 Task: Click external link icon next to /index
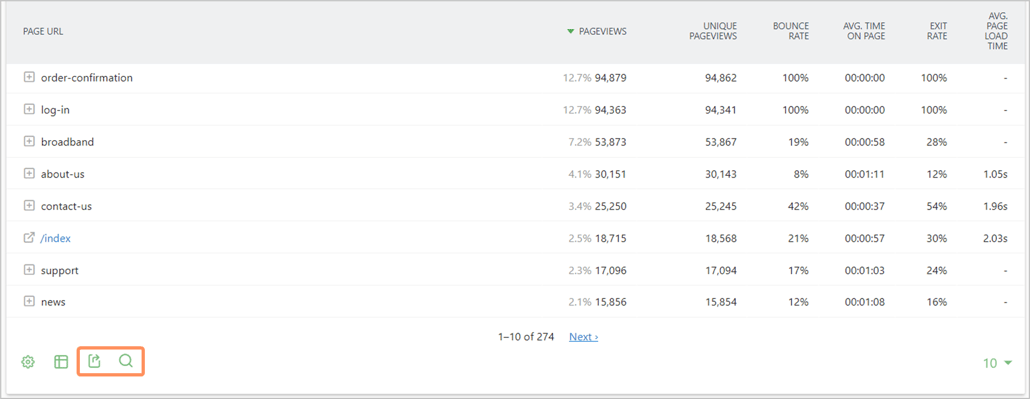pyautogui.click(x=28, y=238)
